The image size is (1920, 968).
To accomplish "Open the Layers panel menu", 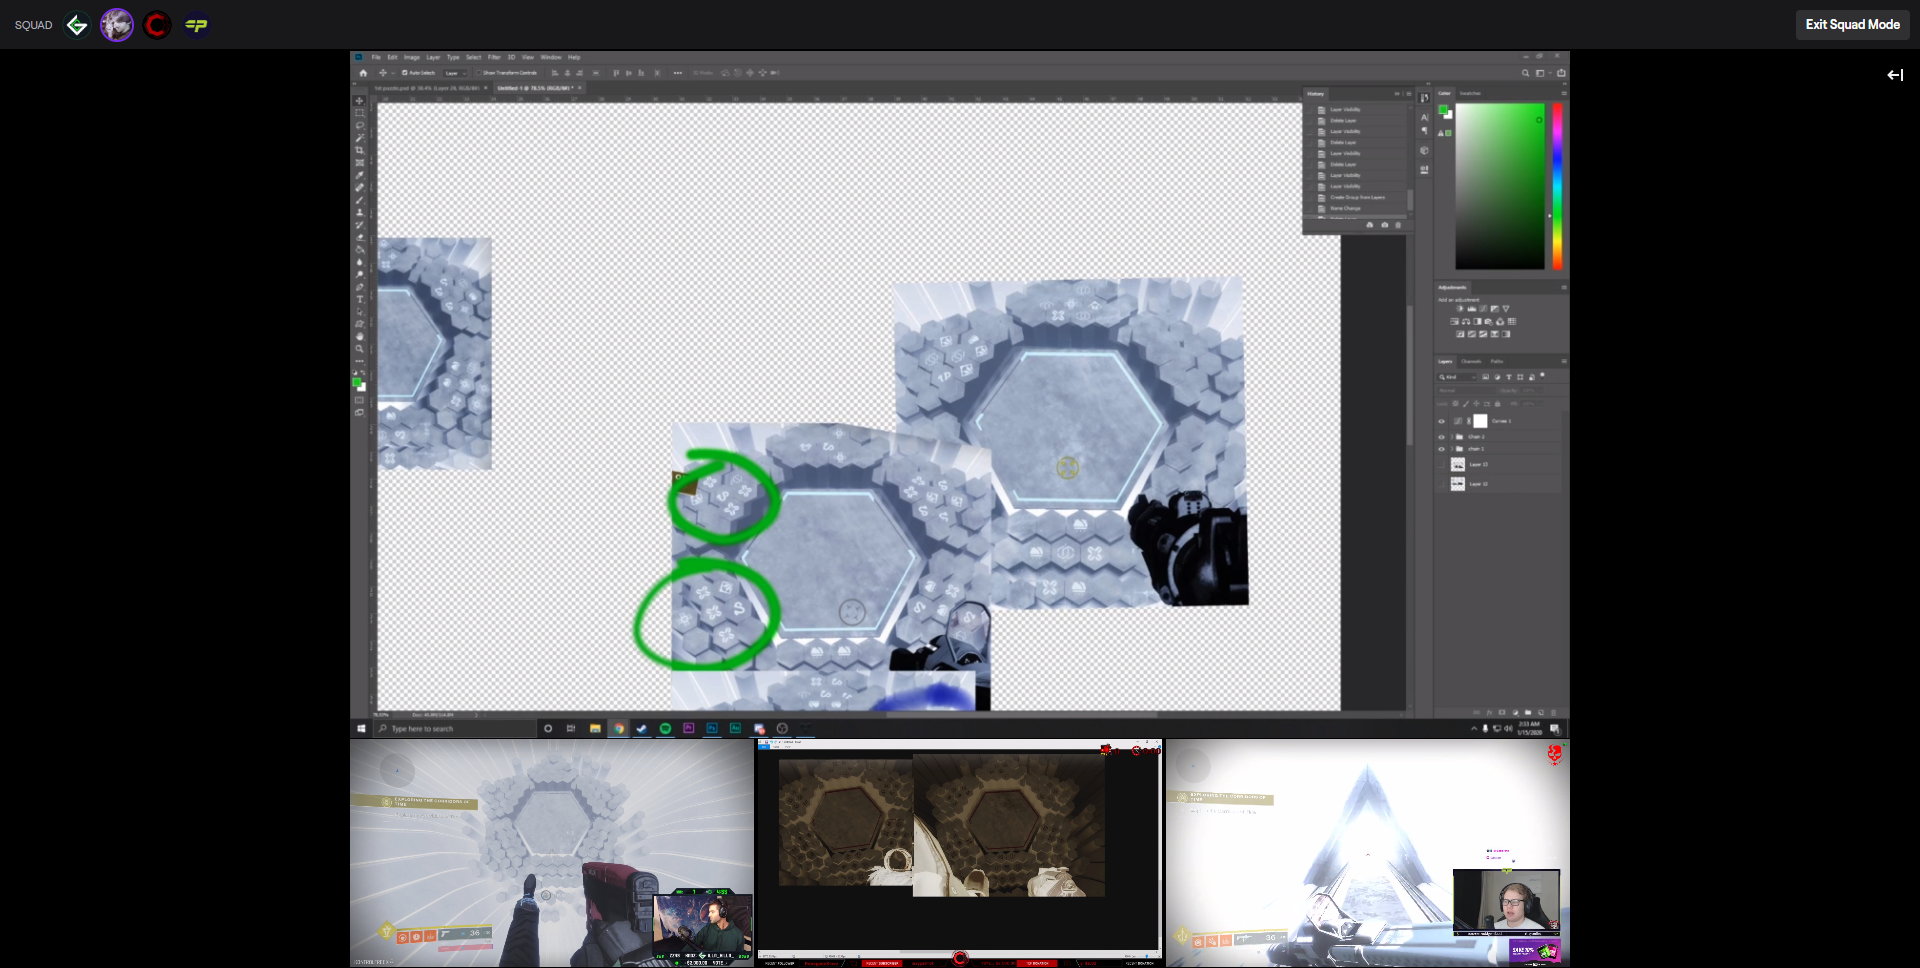I will [x=1564, y=361].
